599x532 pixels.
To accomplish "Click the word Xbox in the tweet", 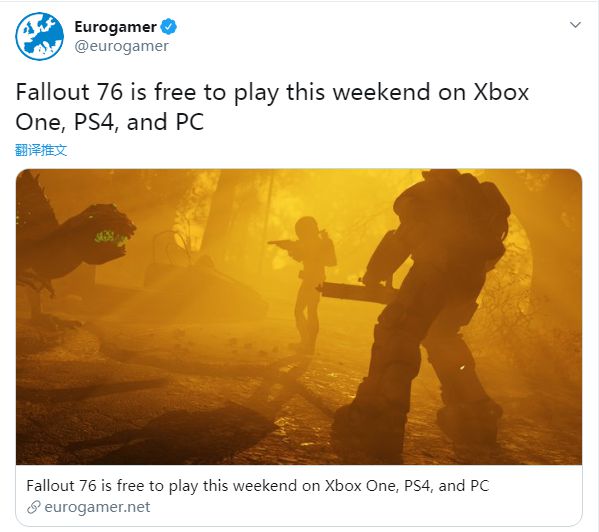I will click(501, 92).
